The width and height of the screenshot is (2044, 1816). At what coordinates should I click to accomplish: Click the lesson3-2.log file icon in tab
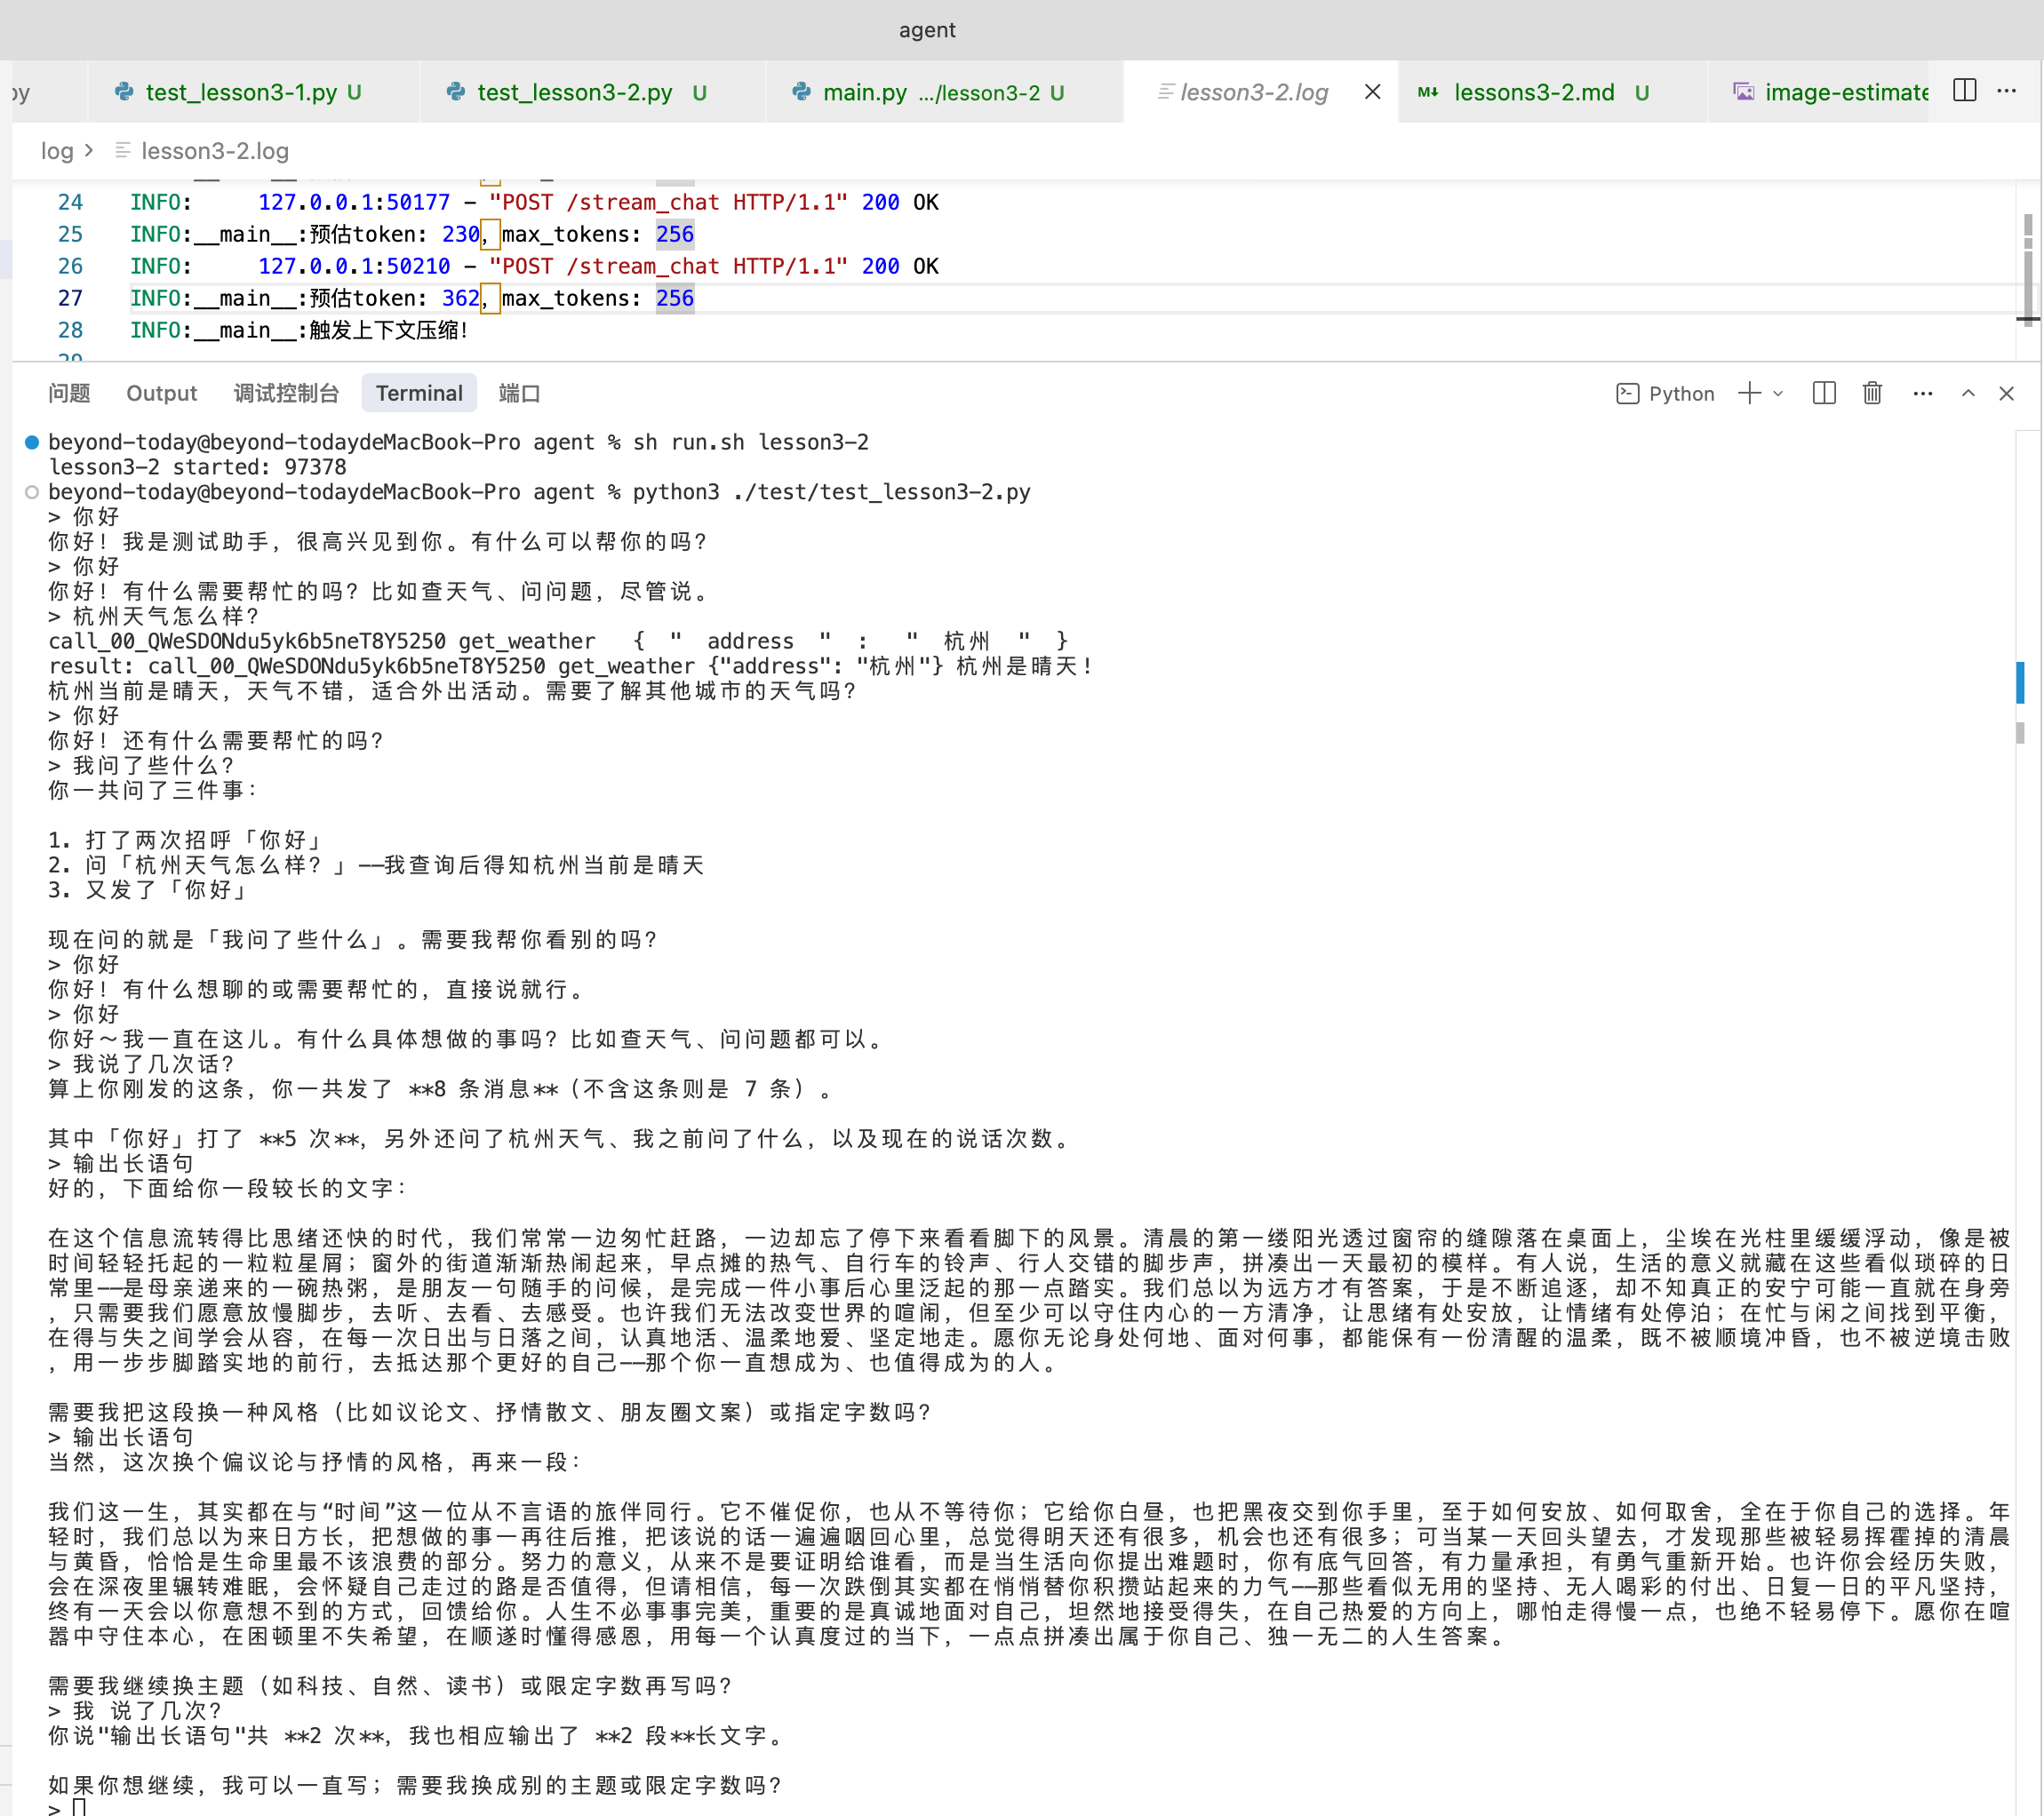point(1165,92)
